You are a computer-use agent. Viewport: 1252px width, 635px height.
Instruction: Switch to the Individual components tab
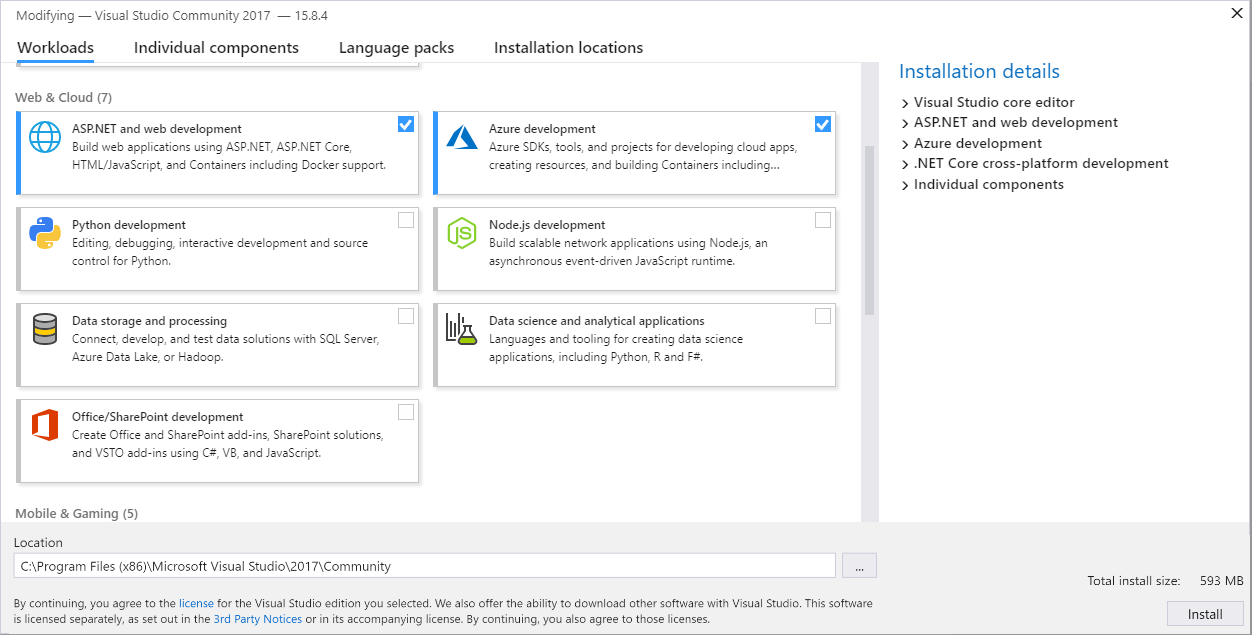(216, 48)
